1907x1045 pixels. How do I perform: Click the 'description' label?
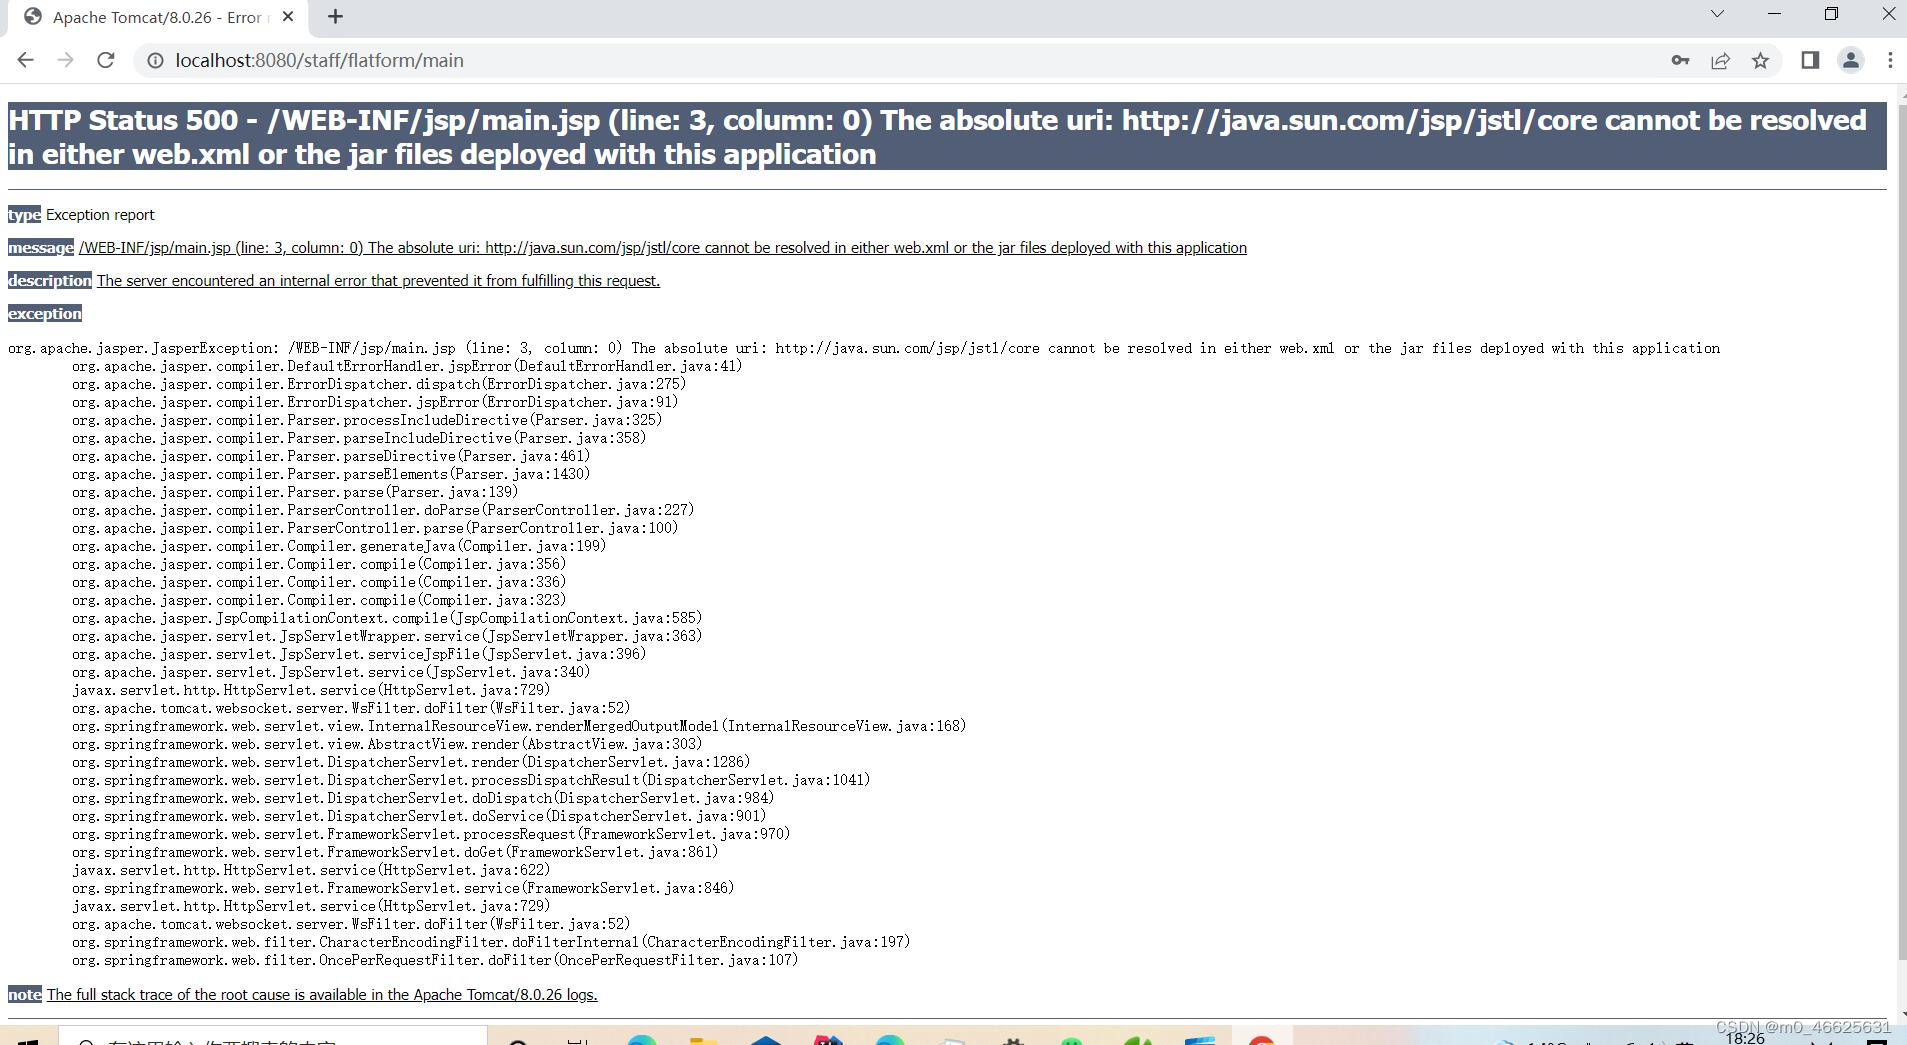pyautogui.click(x=50, y=281)
